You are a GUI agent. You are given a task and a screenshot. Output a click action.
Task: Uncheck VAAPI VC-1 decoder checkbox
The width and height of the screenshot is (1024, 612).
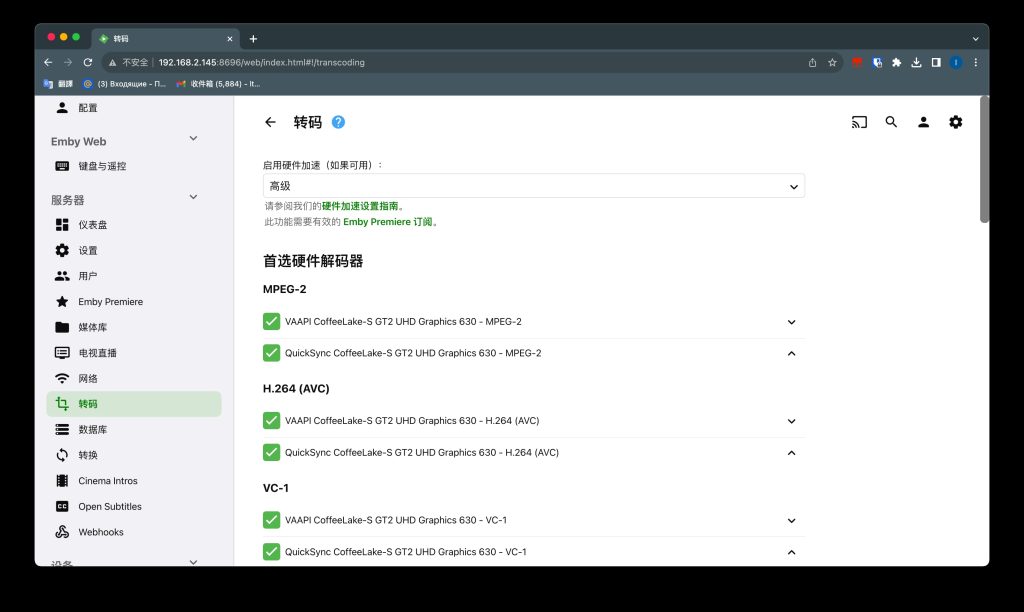271,520
